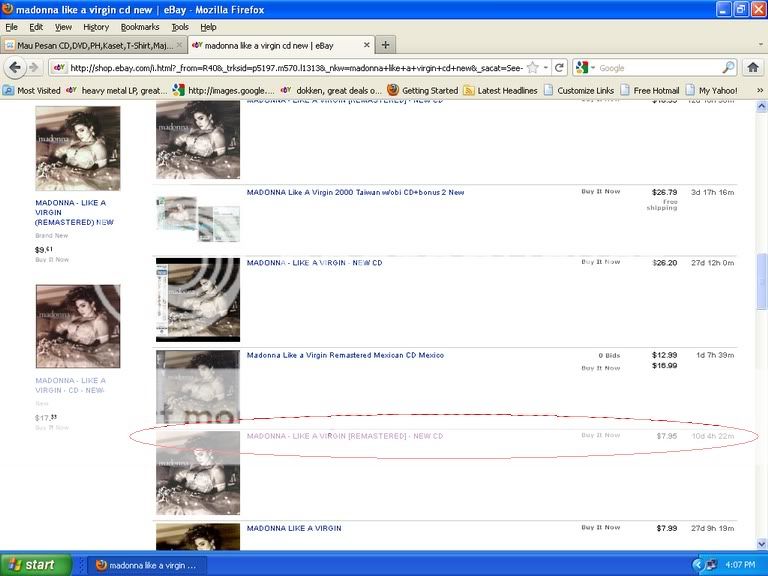Click the $26.20 NEW CD listing thumbnail
This screenshot has width=768, height=576.
pyautogui.click(x=198, y=300)
